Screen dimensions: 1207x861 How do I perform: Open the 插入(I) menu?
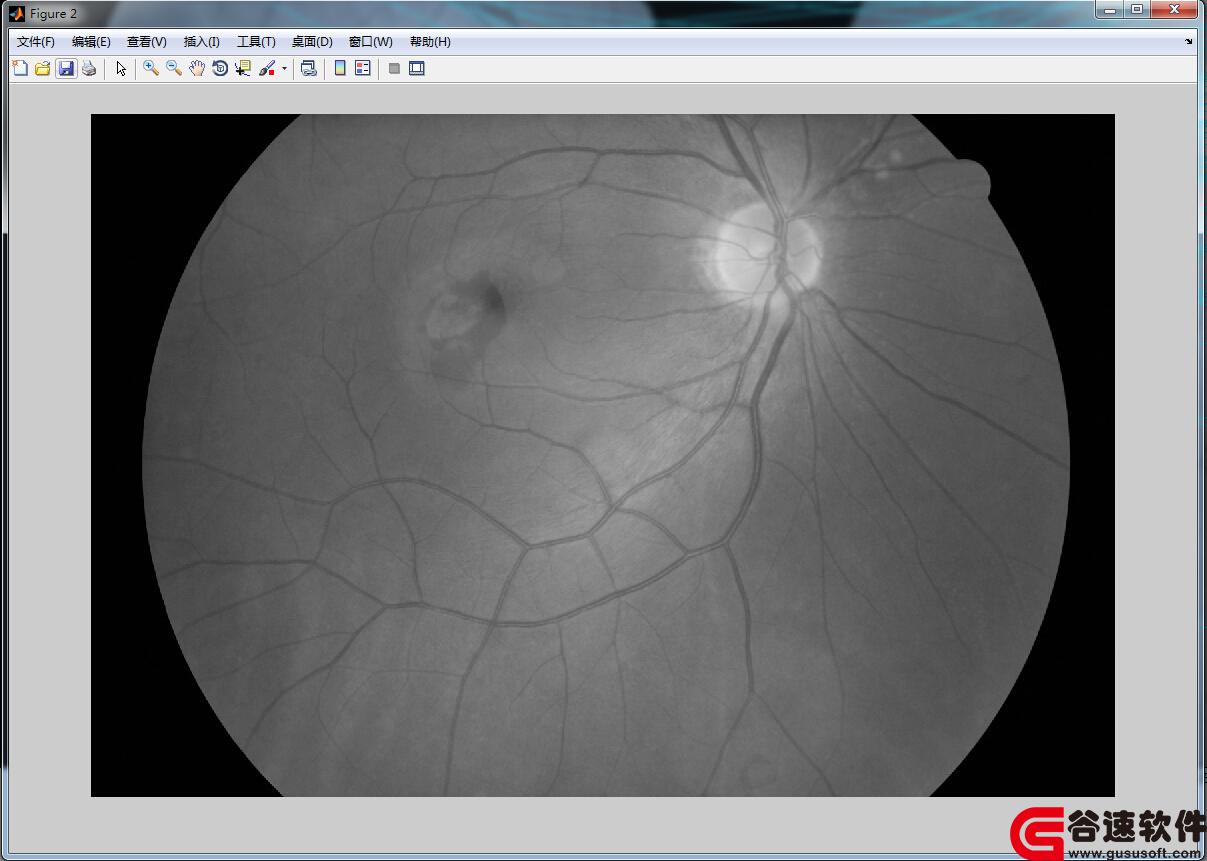(x=202, y=42)
